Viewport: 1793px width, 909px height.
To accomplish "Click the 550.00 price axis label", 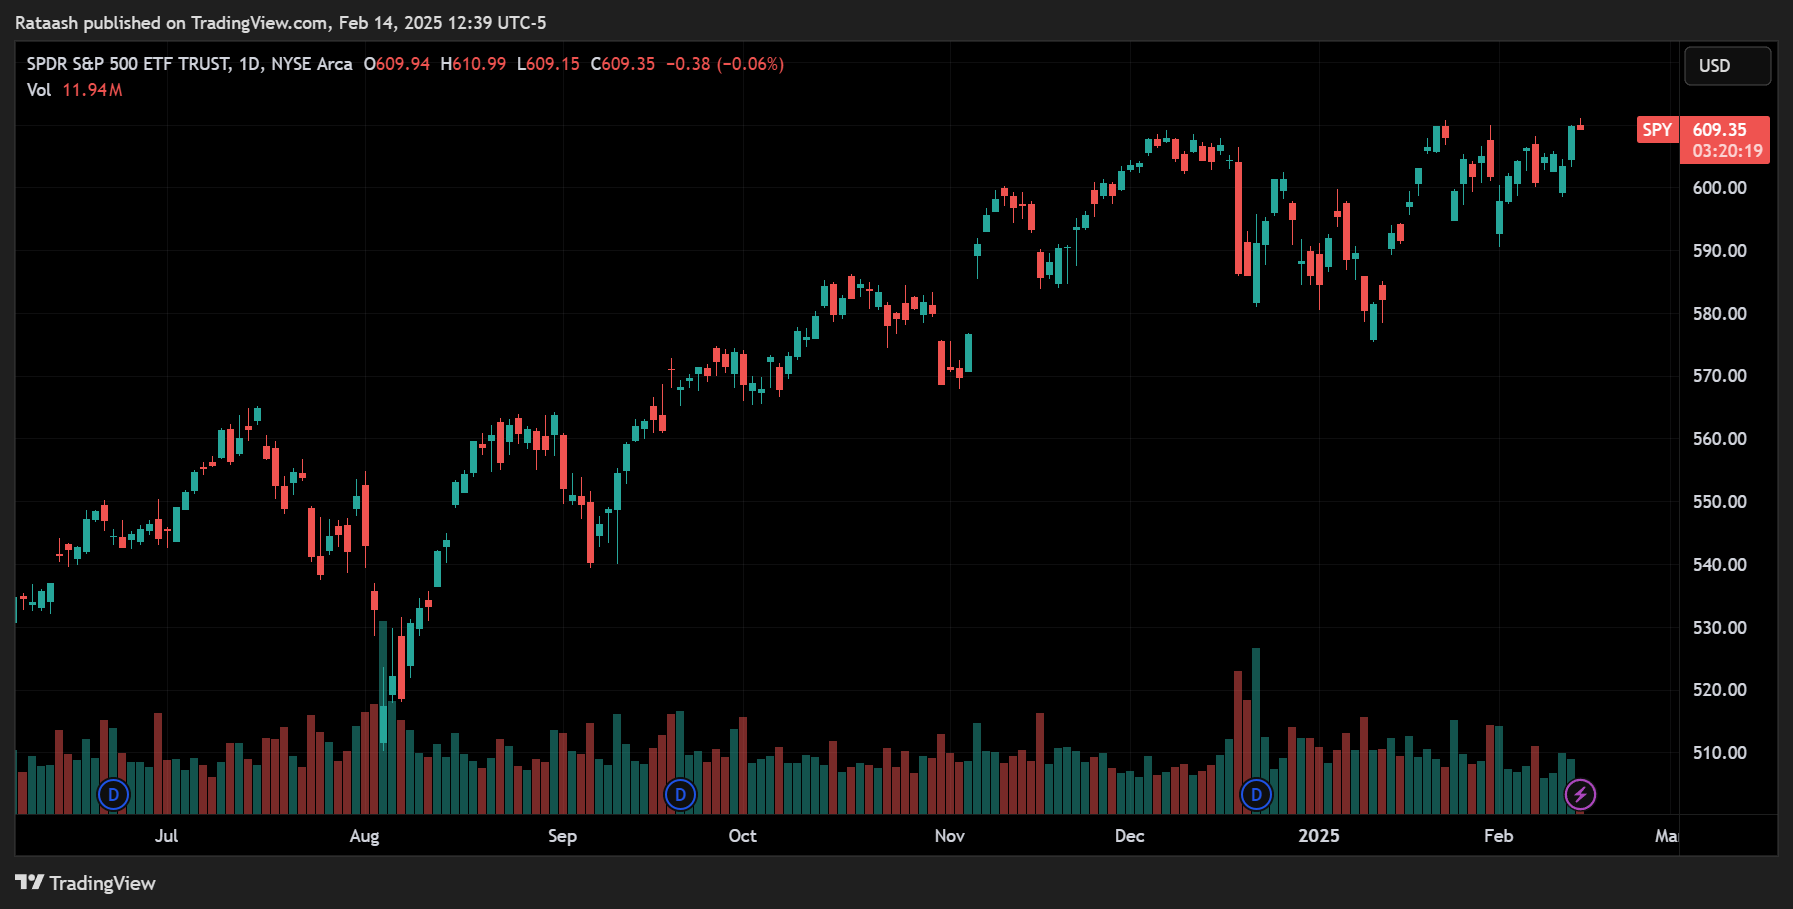I will [x=1719, y=502].
